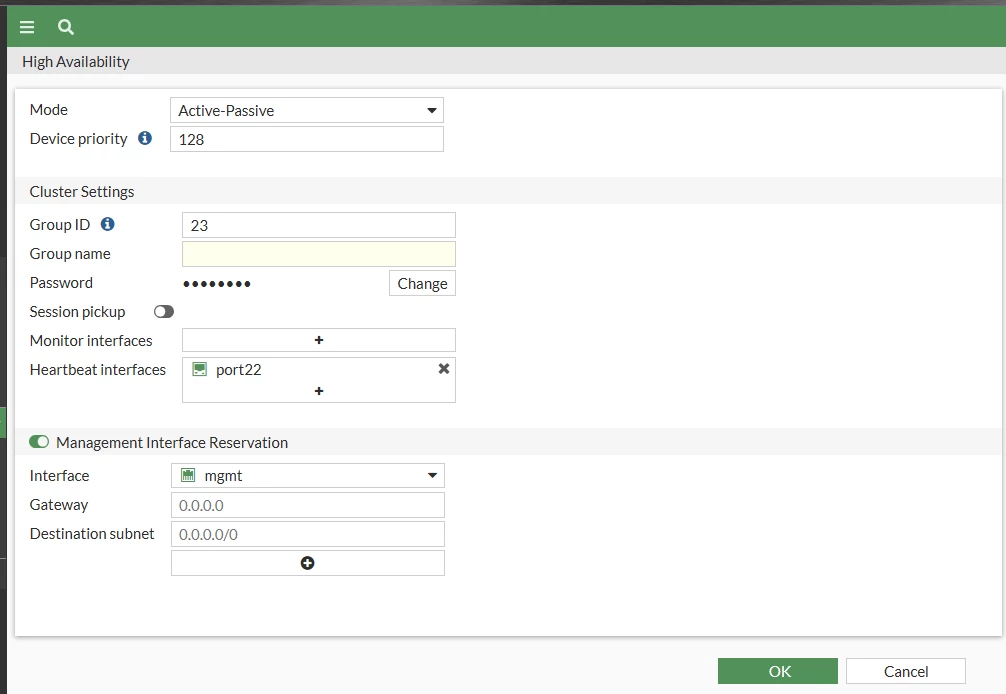Viewport: 1006px width, 694px height.
Task: Add another heartbeat interface with plus
Action: (x=319, y=391)
